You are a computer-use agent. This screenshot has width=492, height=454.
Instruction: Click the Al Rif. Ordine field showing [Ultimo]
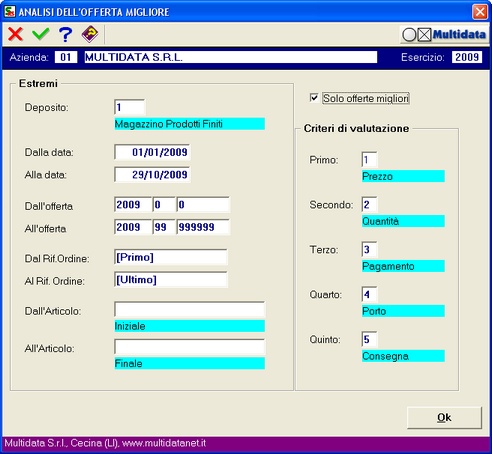[x=171, y=280]
